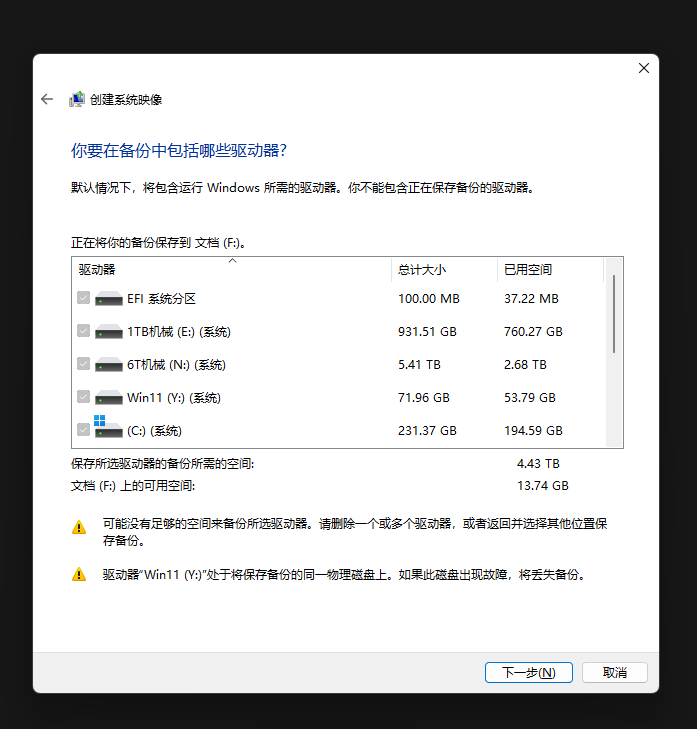Click the drive list vertical scrollbar
The image size is (697, 729).
(x=614, y=352)
